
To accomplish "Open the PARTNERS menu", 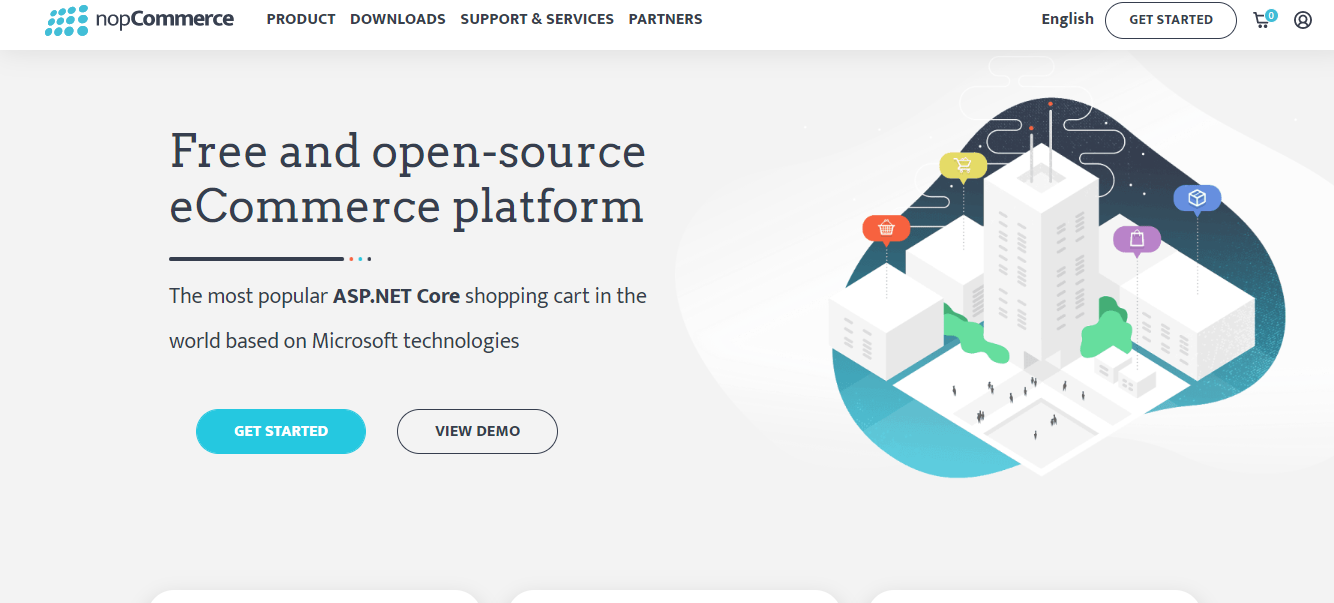I will (x=665, y=19).
